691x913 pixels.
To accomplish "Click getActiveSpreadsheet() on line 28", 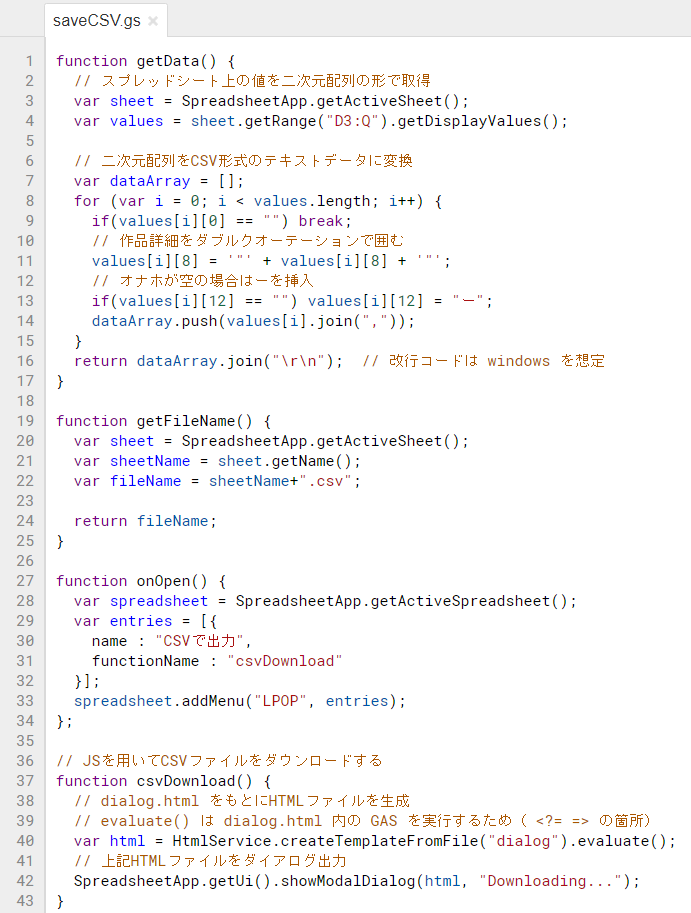I will point(469,601).
